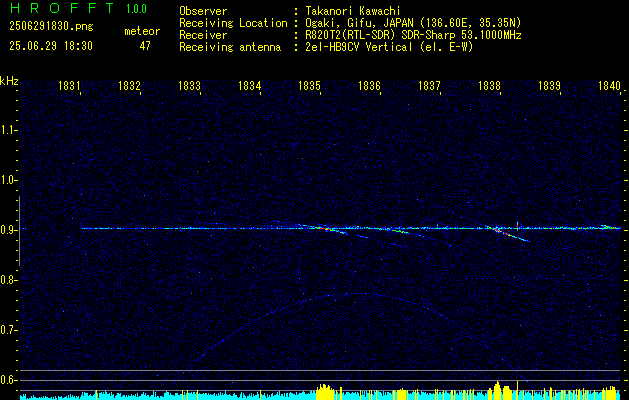
Task: Click the 1.1 frequency axis label
Action: coord(7,130)
